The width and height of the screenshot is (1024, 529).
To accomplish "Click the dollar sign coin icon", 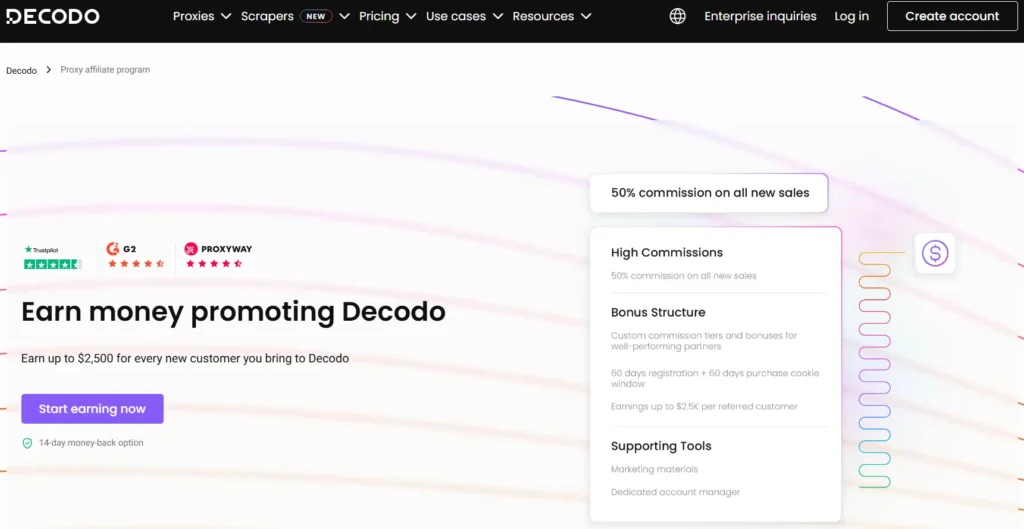I will 935,253.
